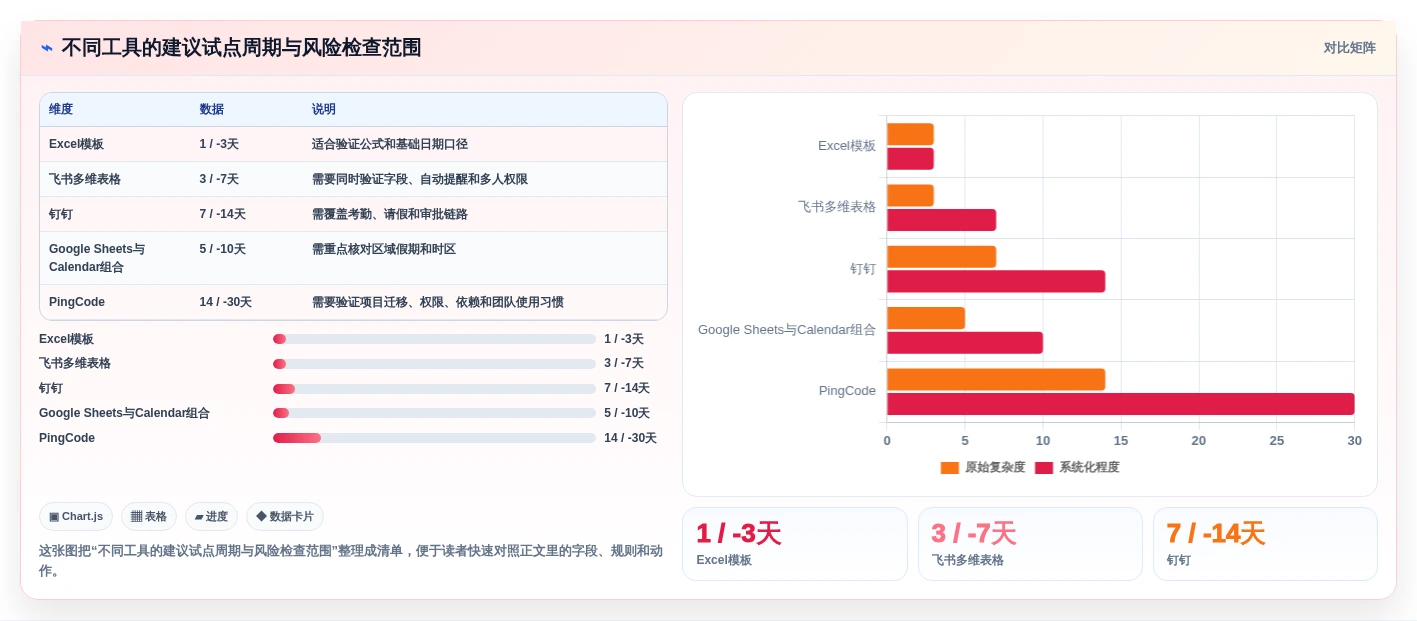
Task: Click the 3 / -7天 table cell
Action: point(219,180)
